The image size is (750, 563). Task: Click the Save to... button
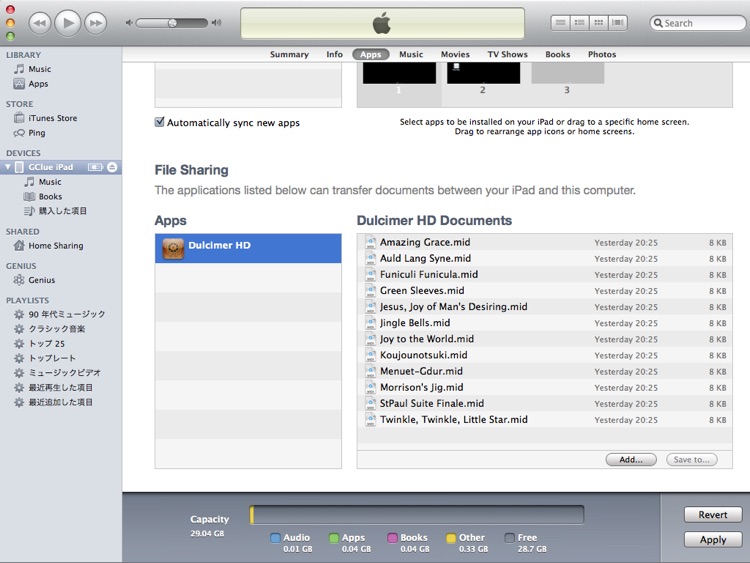point(692,460)
